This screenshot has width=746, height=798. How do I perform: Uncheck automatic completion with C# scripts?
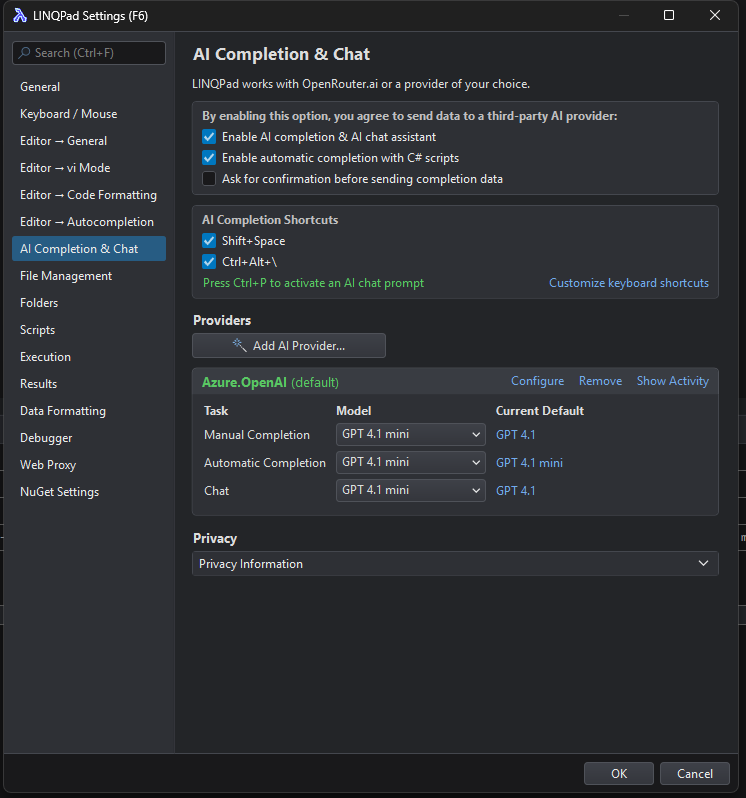click(209, 158)
